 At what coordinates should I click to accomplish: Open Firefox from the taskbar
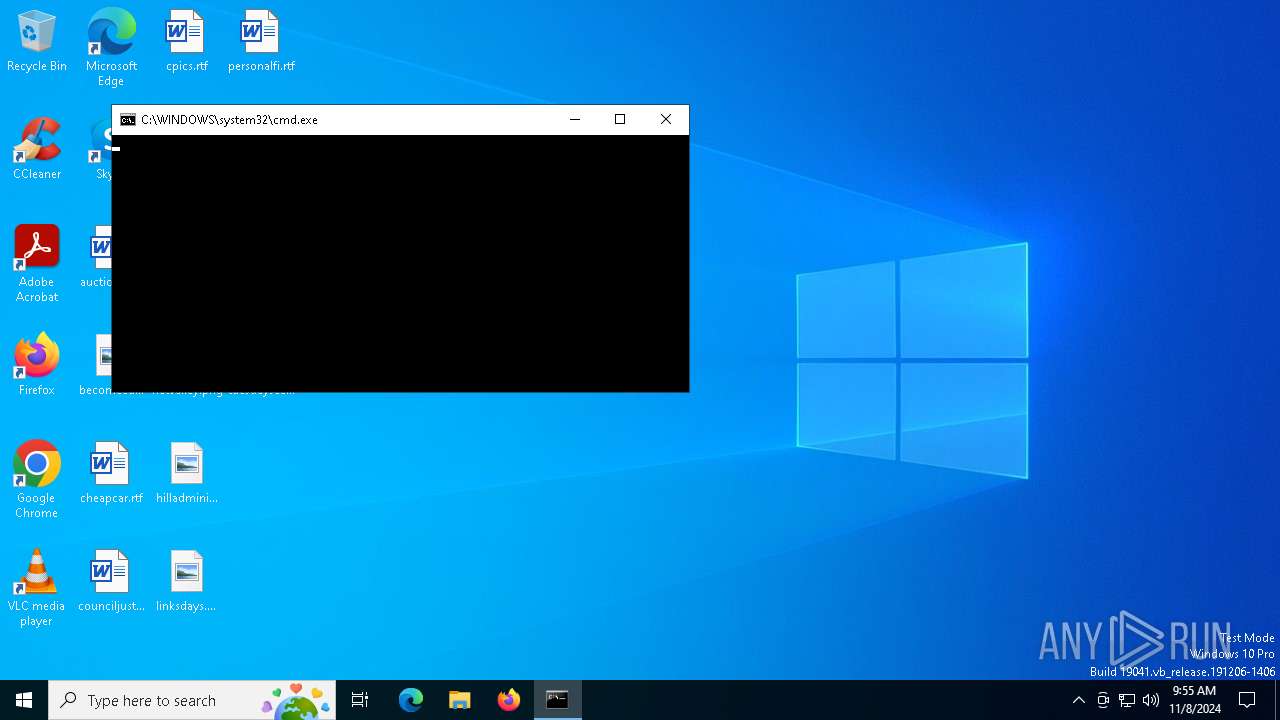pyautogui.click(x=508, y=700)
